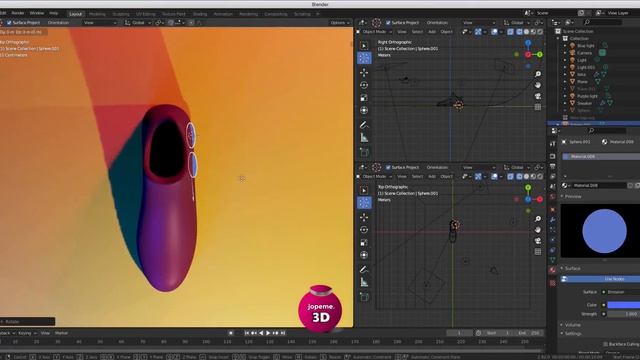The height and width of the screenshot is (360, 640).
Task: Choose Move tool in upper-right viewport
Action: 364,72
